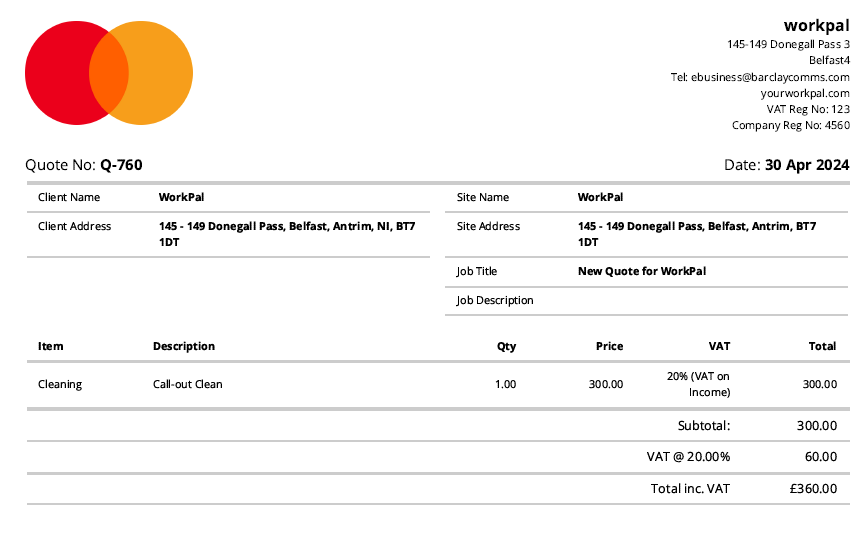This screenshot has height=541, width=868.
Task: Click the yourworkpal.com website text
Action: (805, 93)
